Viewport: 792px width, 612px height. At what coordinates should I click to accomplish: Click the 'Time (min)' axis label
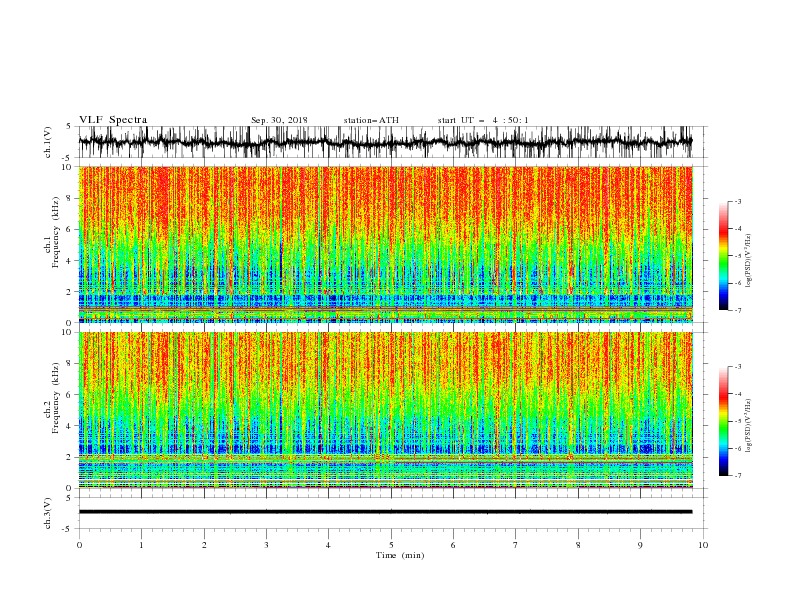[x=400, y=555]
